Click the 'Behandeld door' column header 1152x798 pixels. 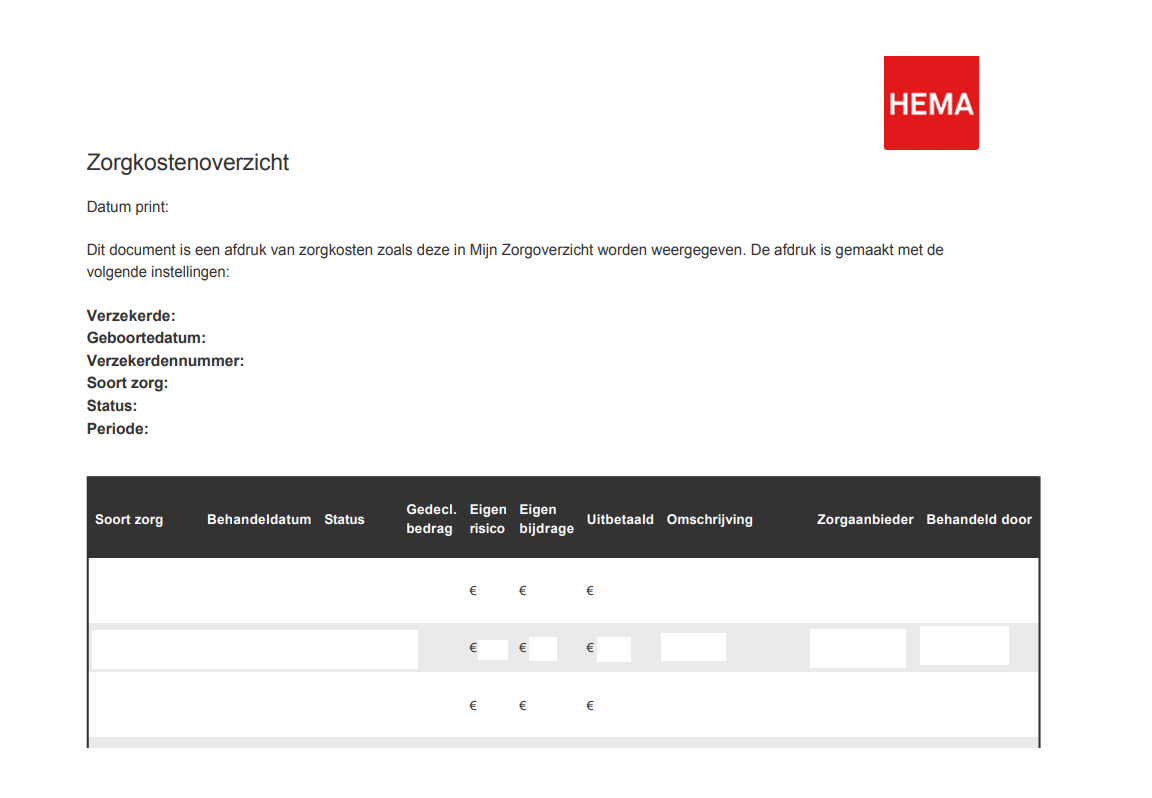979,520
